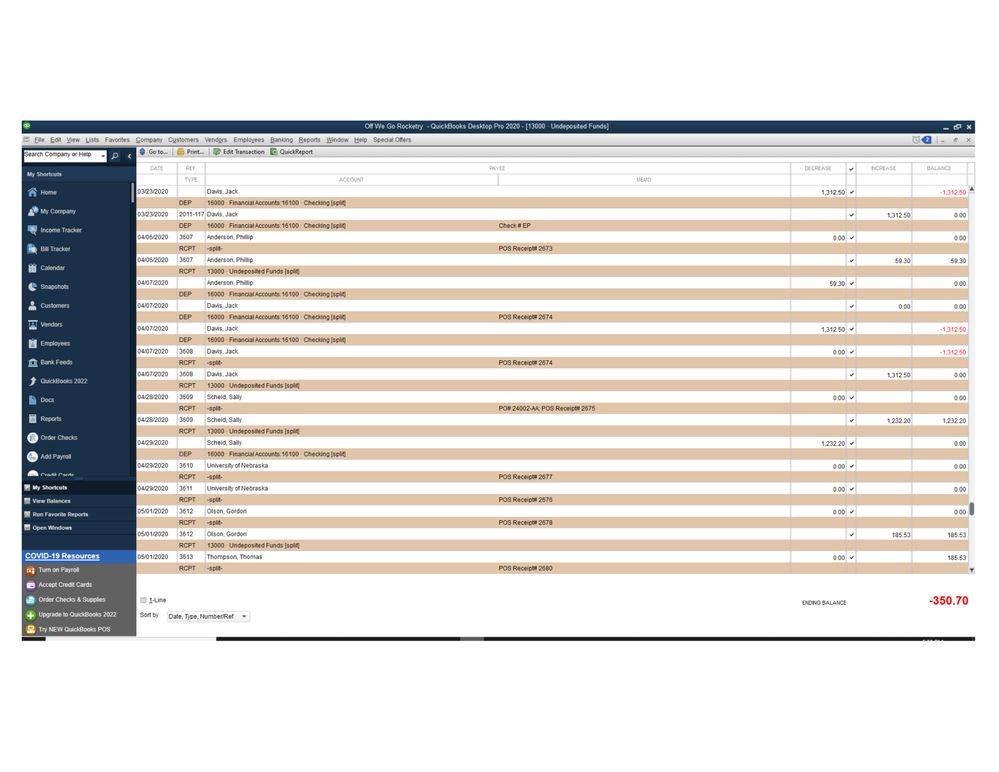Select Run Favorite Reports panel
Viewport: 999px width, 772px height.
[x=79, y=515]
